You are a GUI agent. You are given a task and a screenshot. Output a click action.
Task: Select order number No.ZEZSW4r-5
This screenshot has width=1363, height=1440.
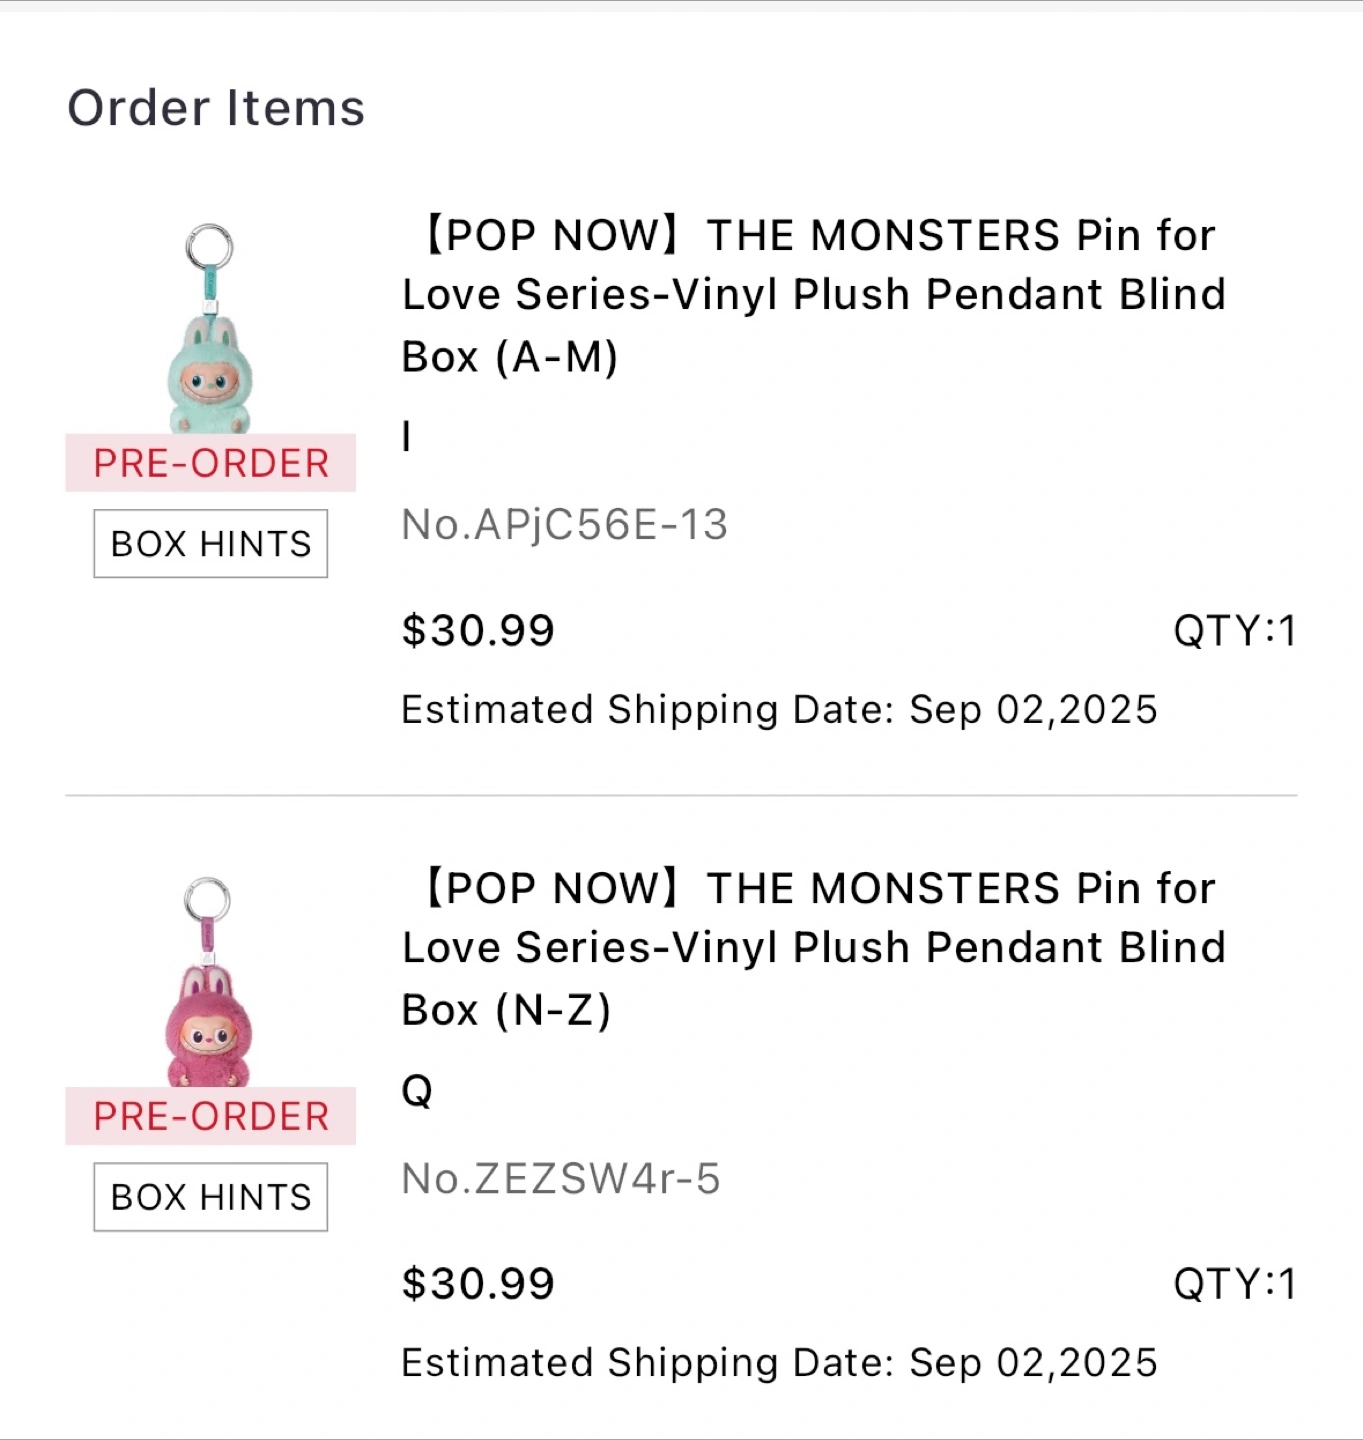(x=560, y=1179)
